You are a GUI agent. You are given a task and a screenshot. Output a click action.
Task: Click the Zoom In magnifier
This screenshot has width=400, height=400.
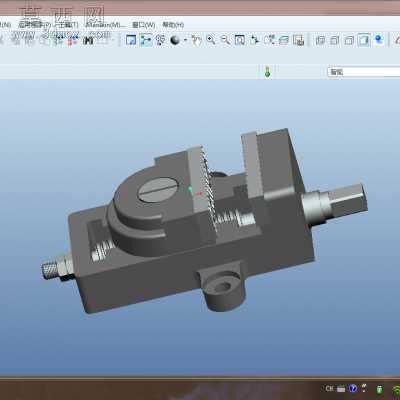pyautogui.click(x=211, y=40)
